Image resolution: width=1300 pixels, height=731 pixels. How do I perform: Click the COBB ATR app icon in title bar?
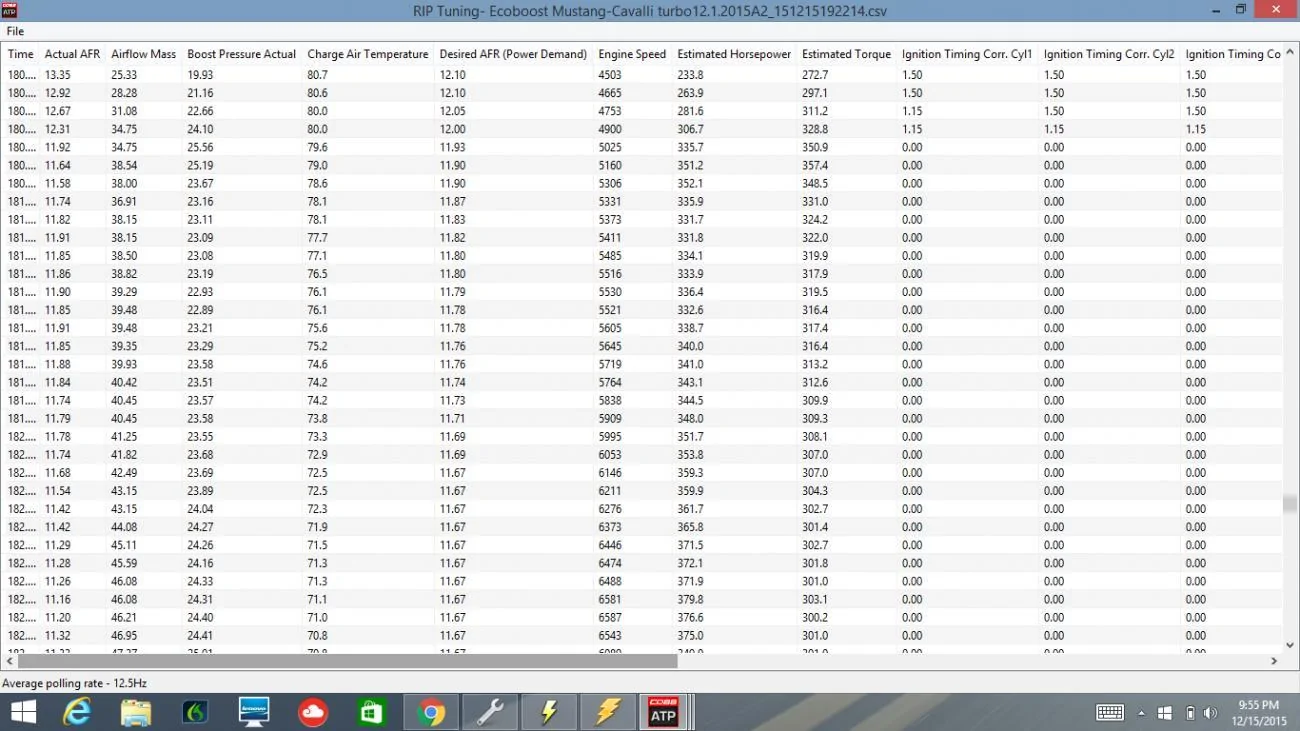coord(9,10)
